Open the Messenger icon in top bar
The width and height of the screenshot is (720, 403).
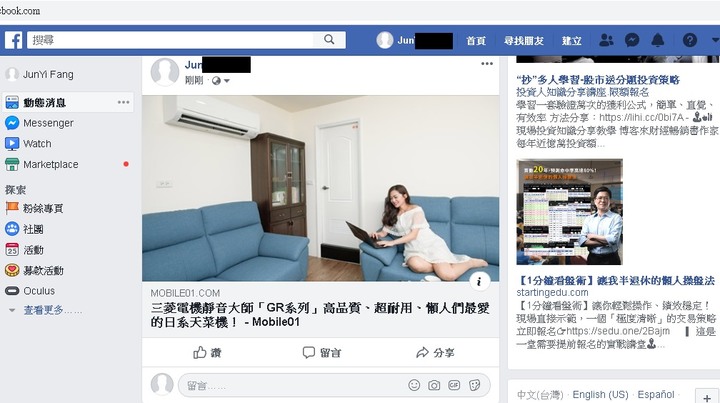coord(632,40)
